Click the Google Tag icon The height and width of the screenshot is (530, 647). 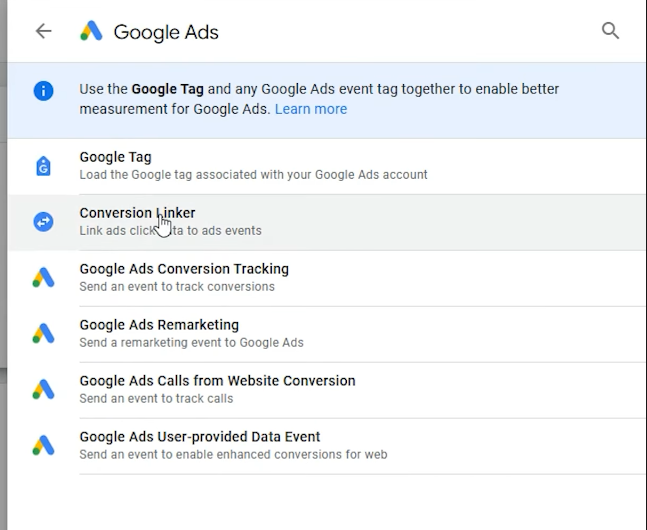coord(43,166)
